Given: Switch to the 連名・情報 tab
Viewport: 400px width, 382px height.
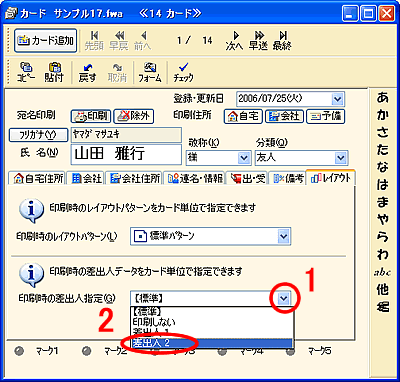Looking at the screenshot, I should [195, 179].
